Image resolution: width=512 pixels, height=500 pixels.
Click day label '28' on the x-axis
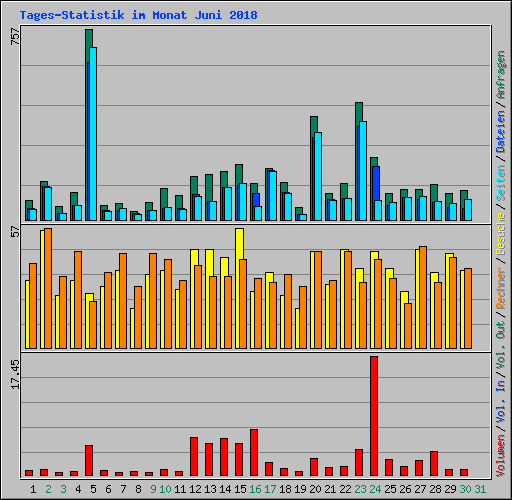click(435, 489)
